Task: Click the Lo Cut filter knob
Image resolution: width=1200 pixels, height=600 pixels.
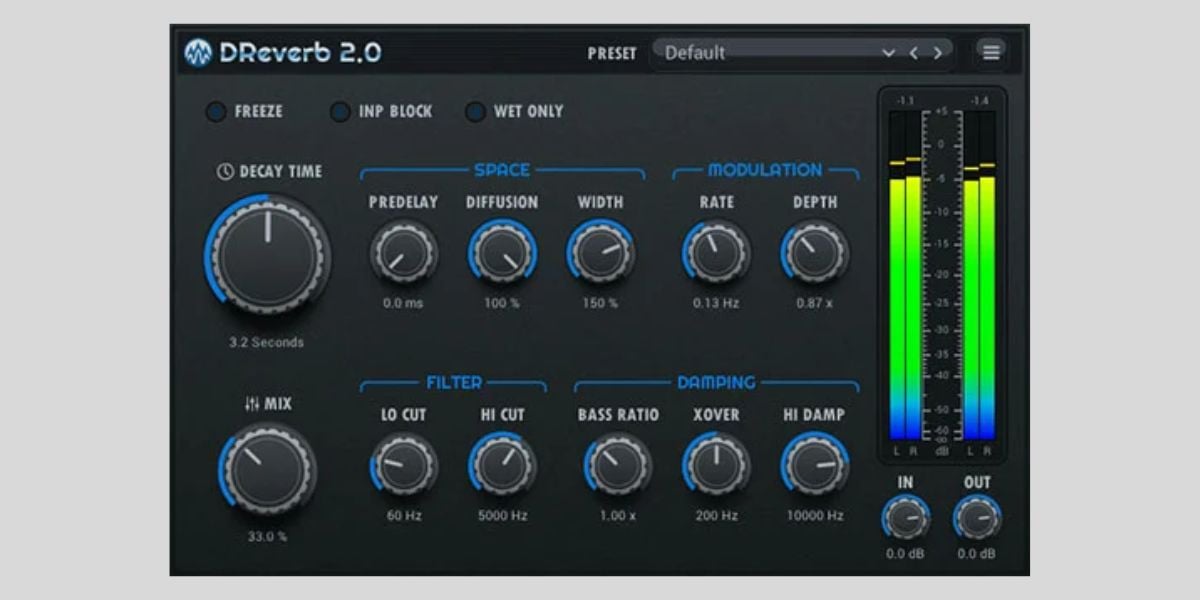Action: 403,466
